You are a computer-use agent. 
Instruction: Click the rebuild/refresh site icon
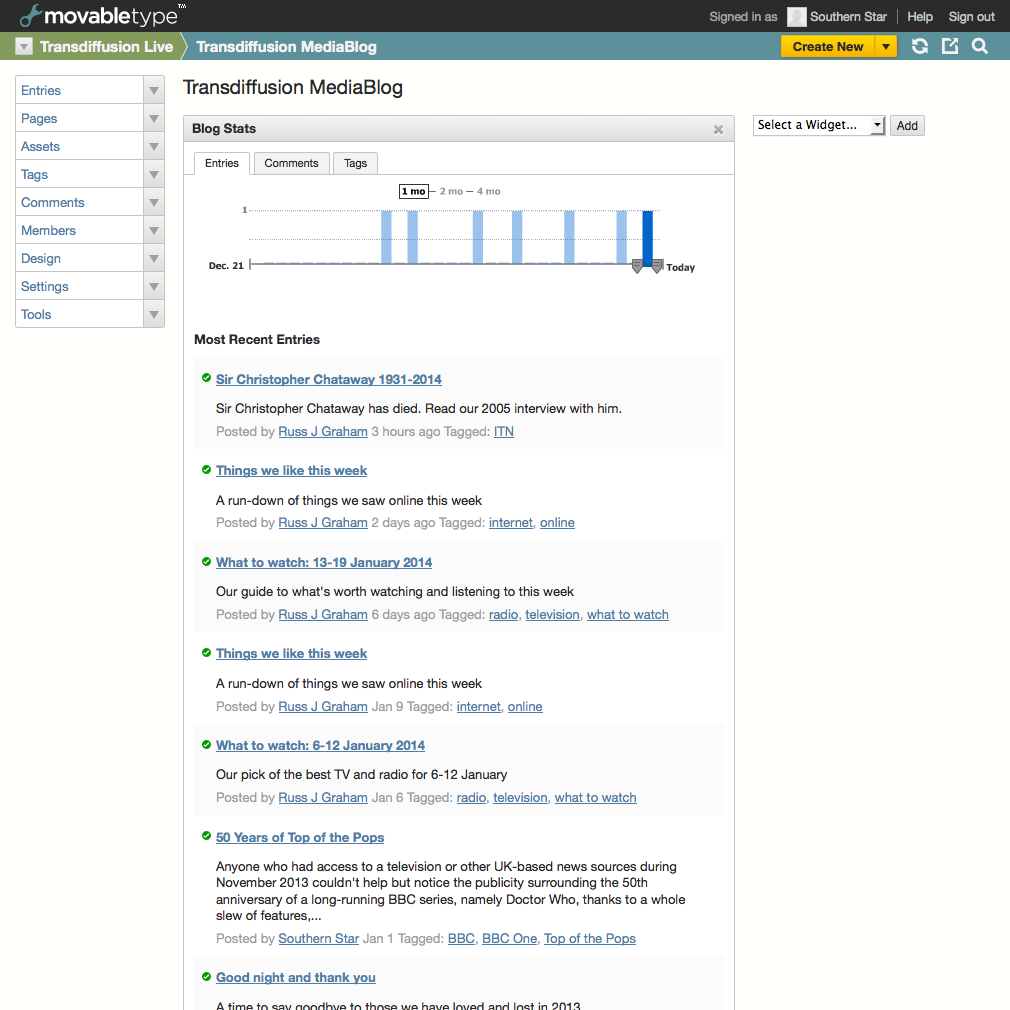pyautogui.click(x=920, y=46)
